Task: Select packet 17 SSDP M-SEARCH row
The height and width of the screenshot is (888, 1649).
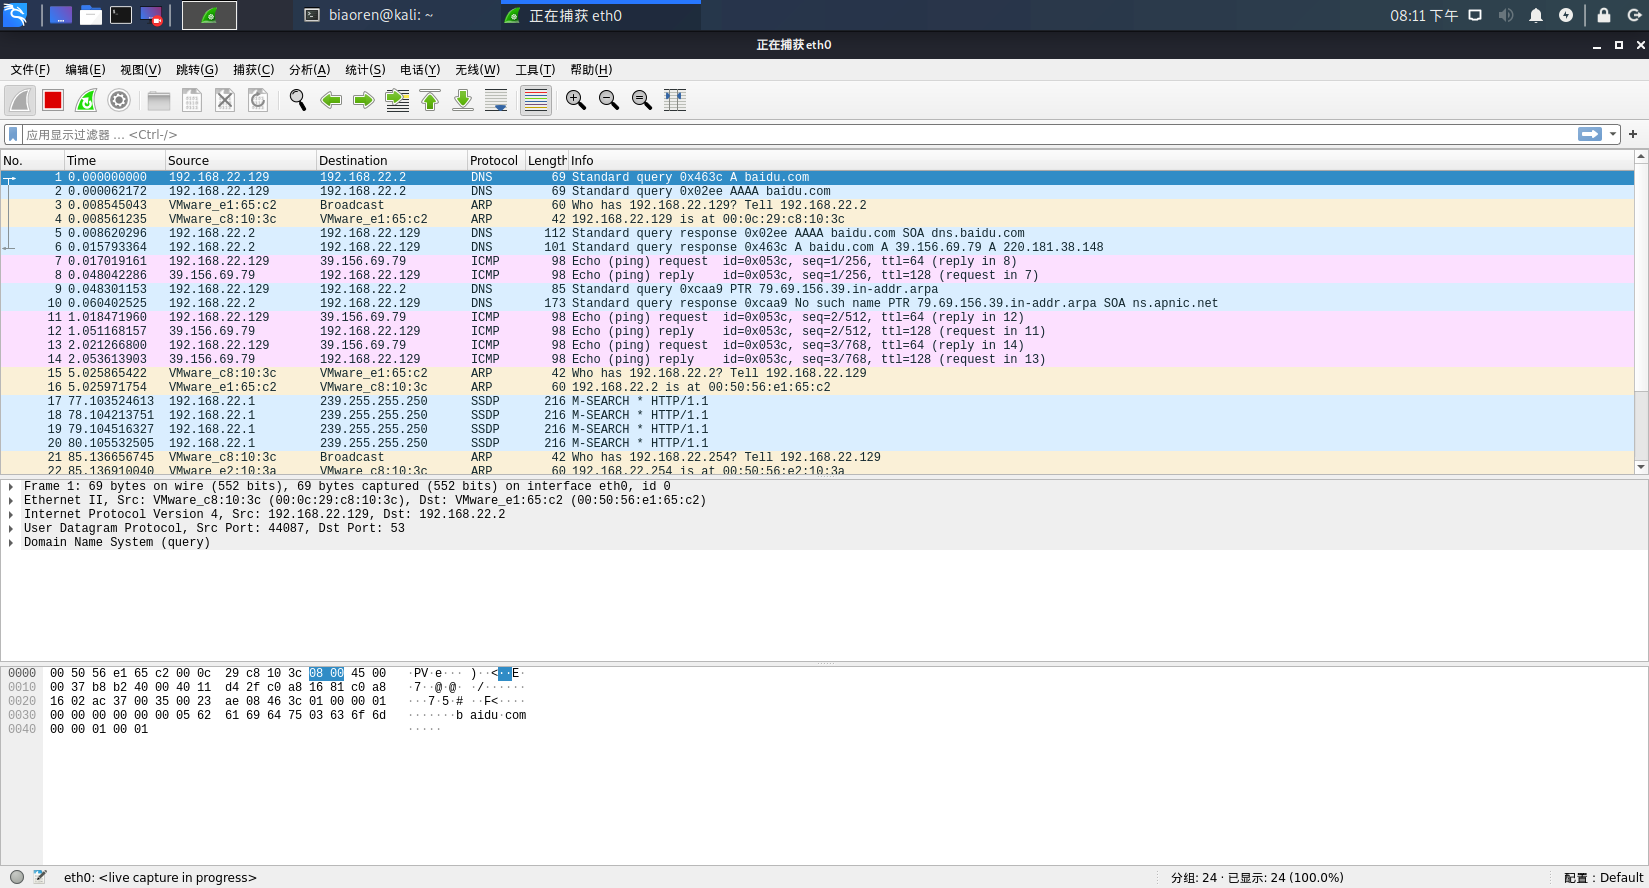Action: (x=817, y=401)
